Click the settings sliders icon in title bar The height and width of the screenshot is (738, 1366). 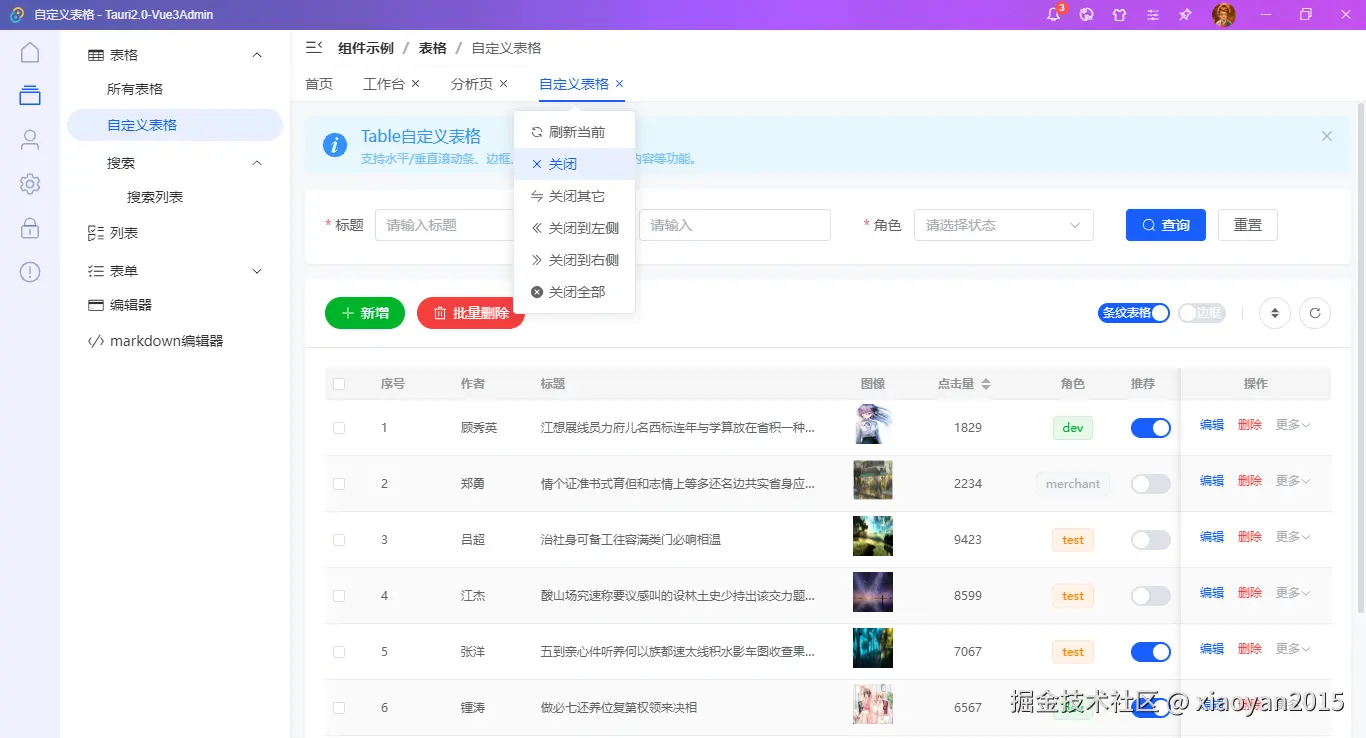click(x=1152, y=14)
